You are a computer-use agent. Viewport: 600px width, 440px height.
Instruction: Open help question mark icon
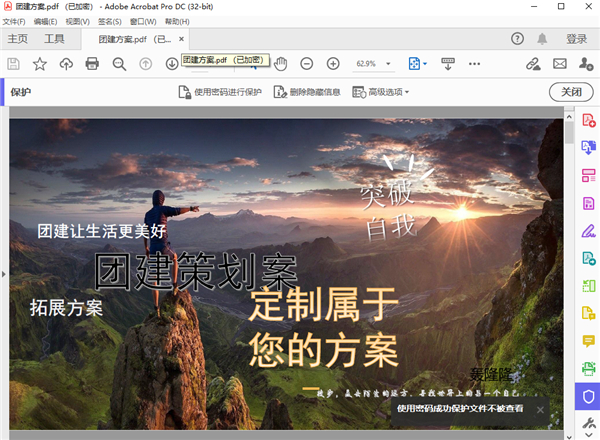(517, 39)
